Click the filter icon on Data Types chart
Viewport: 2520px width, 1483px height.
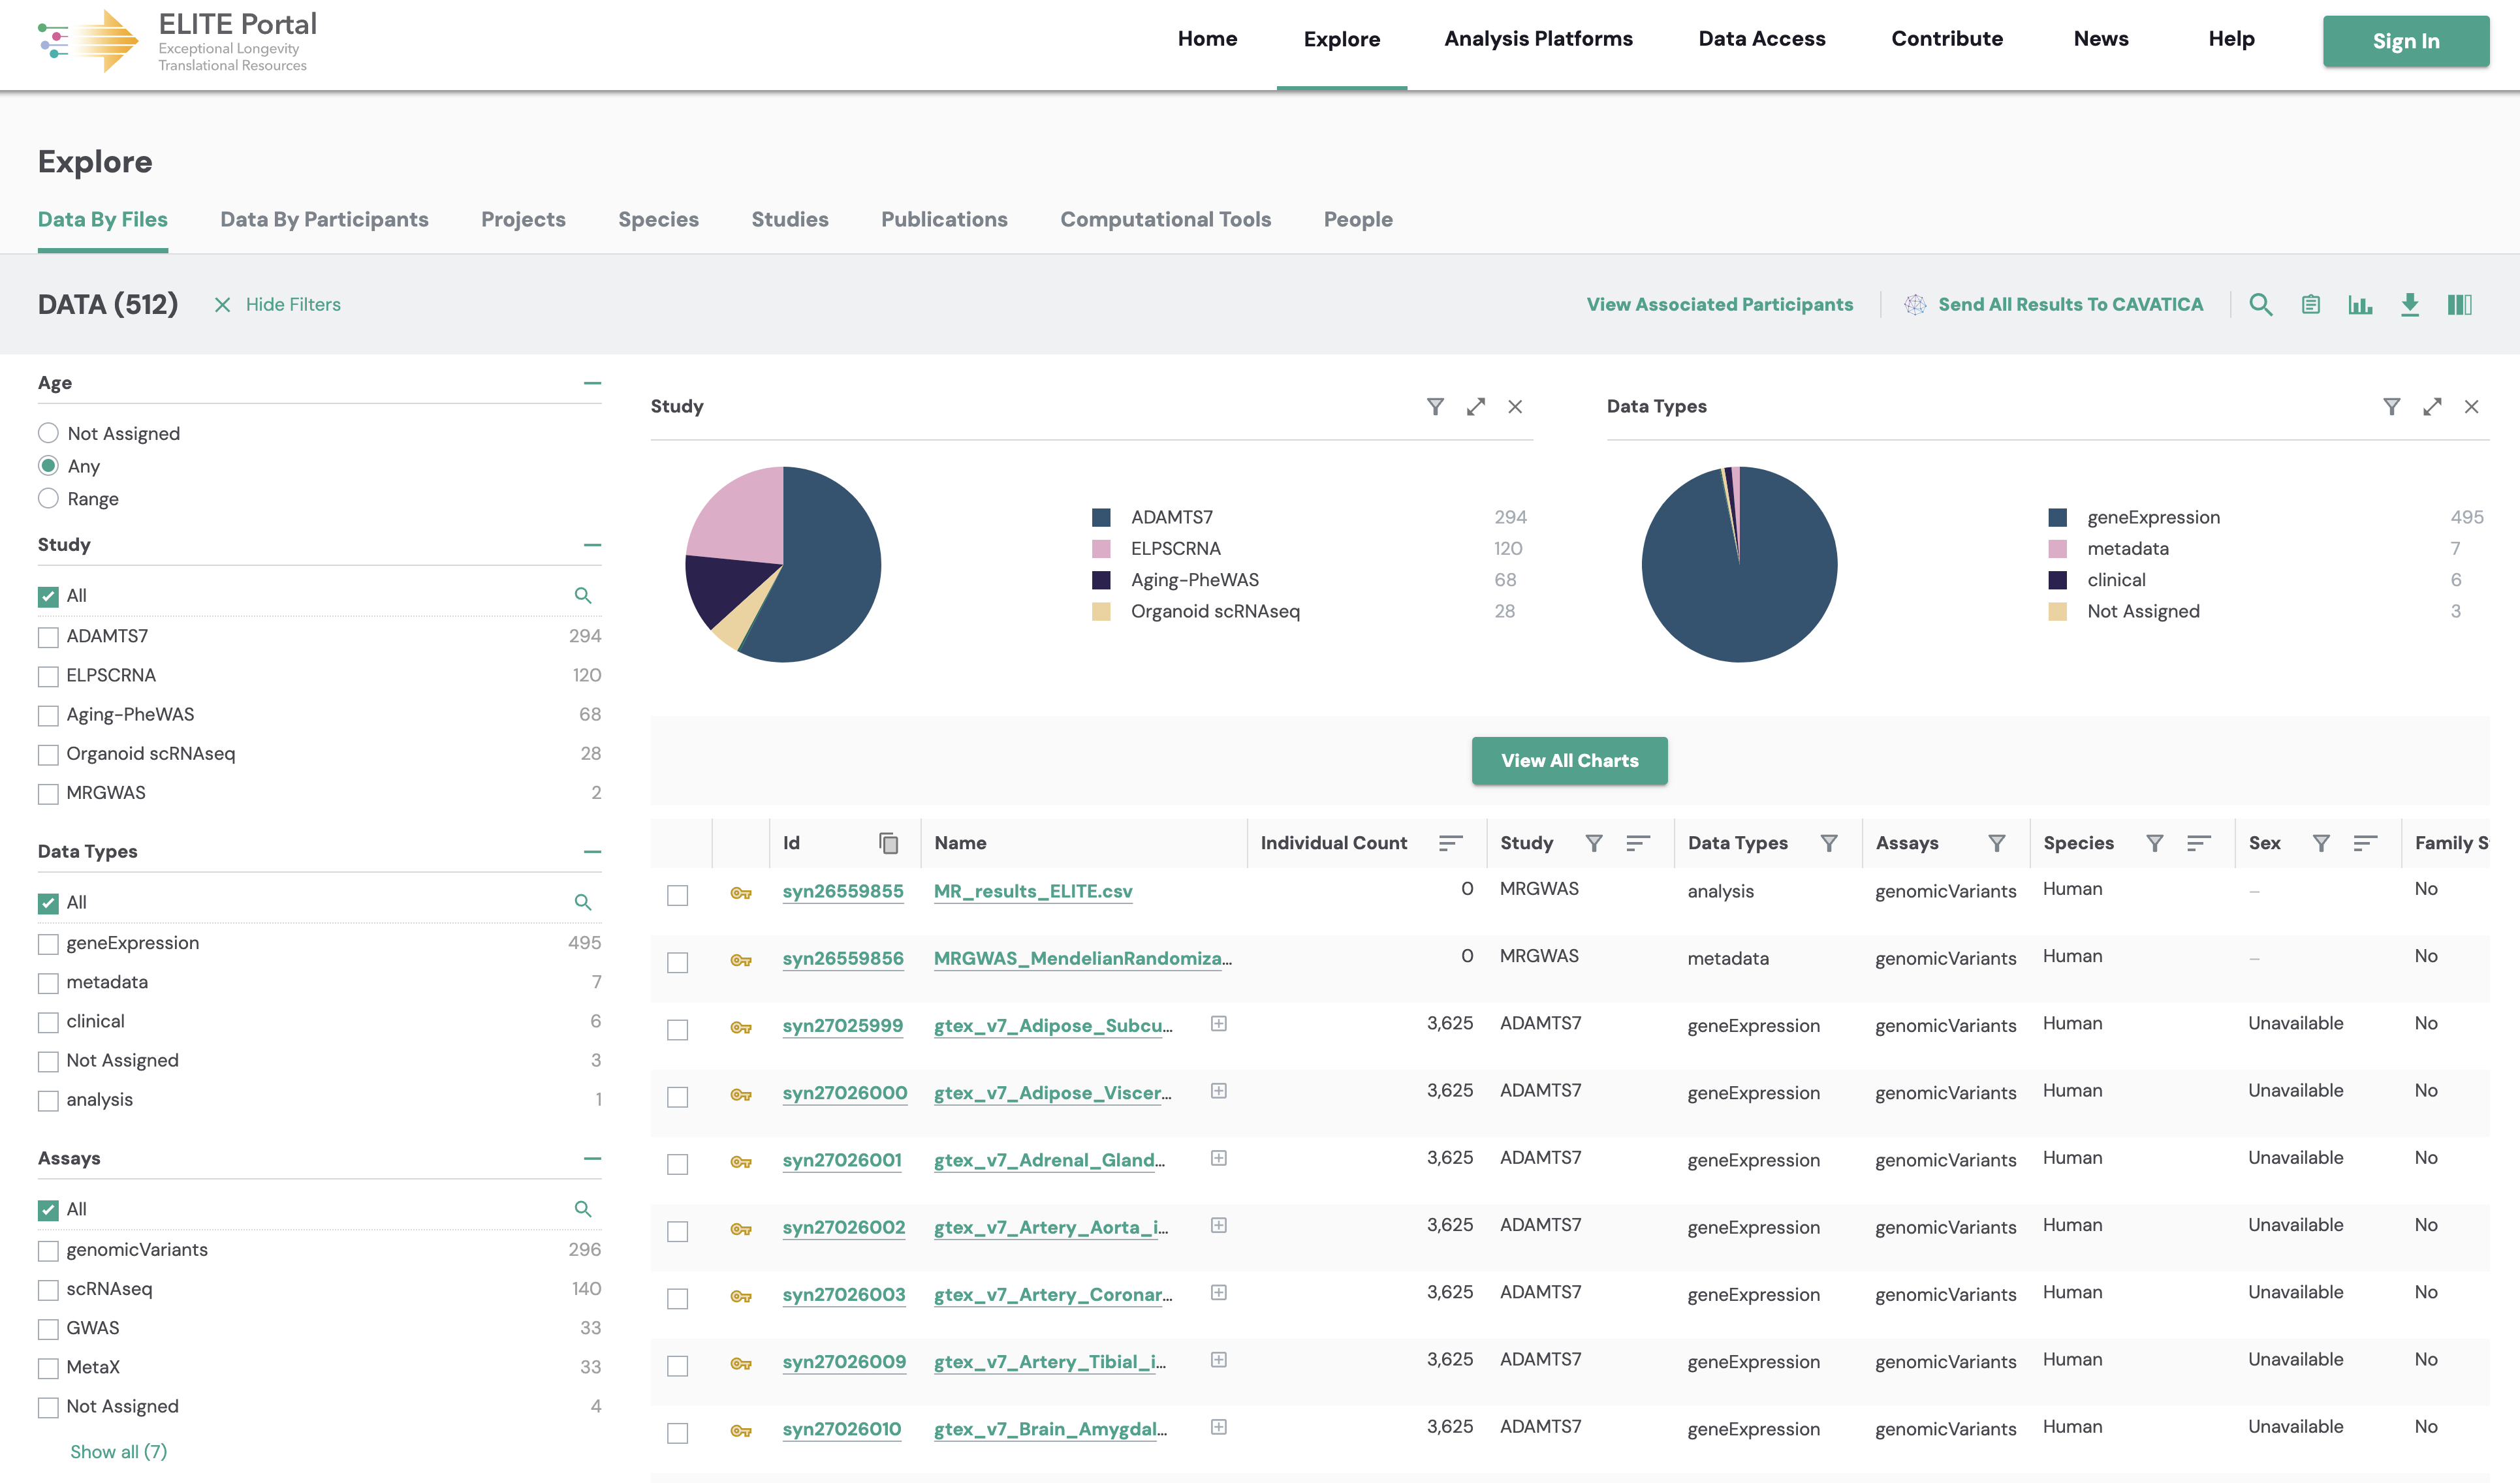2391,406
